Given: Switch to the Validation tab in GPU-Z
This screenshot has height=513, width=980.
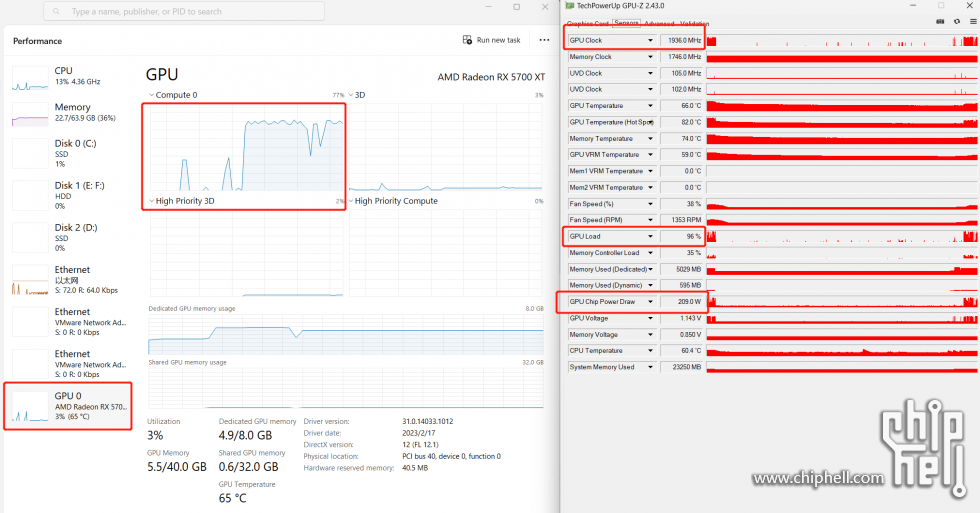Looking at the screenshot, I should (694, 24).
